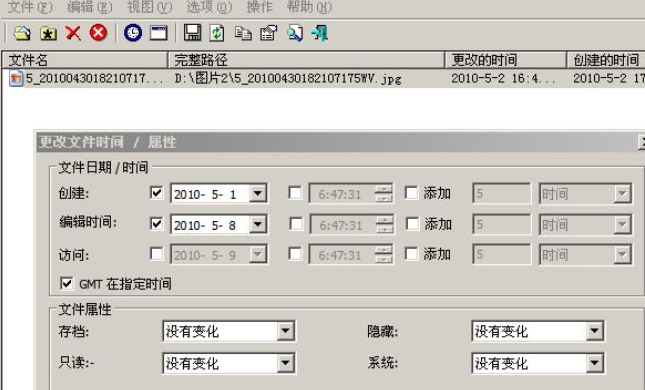Open the 隐藏 attribute dropdown
This screenshot has width=645, height=390.
(x=594, y=331)
